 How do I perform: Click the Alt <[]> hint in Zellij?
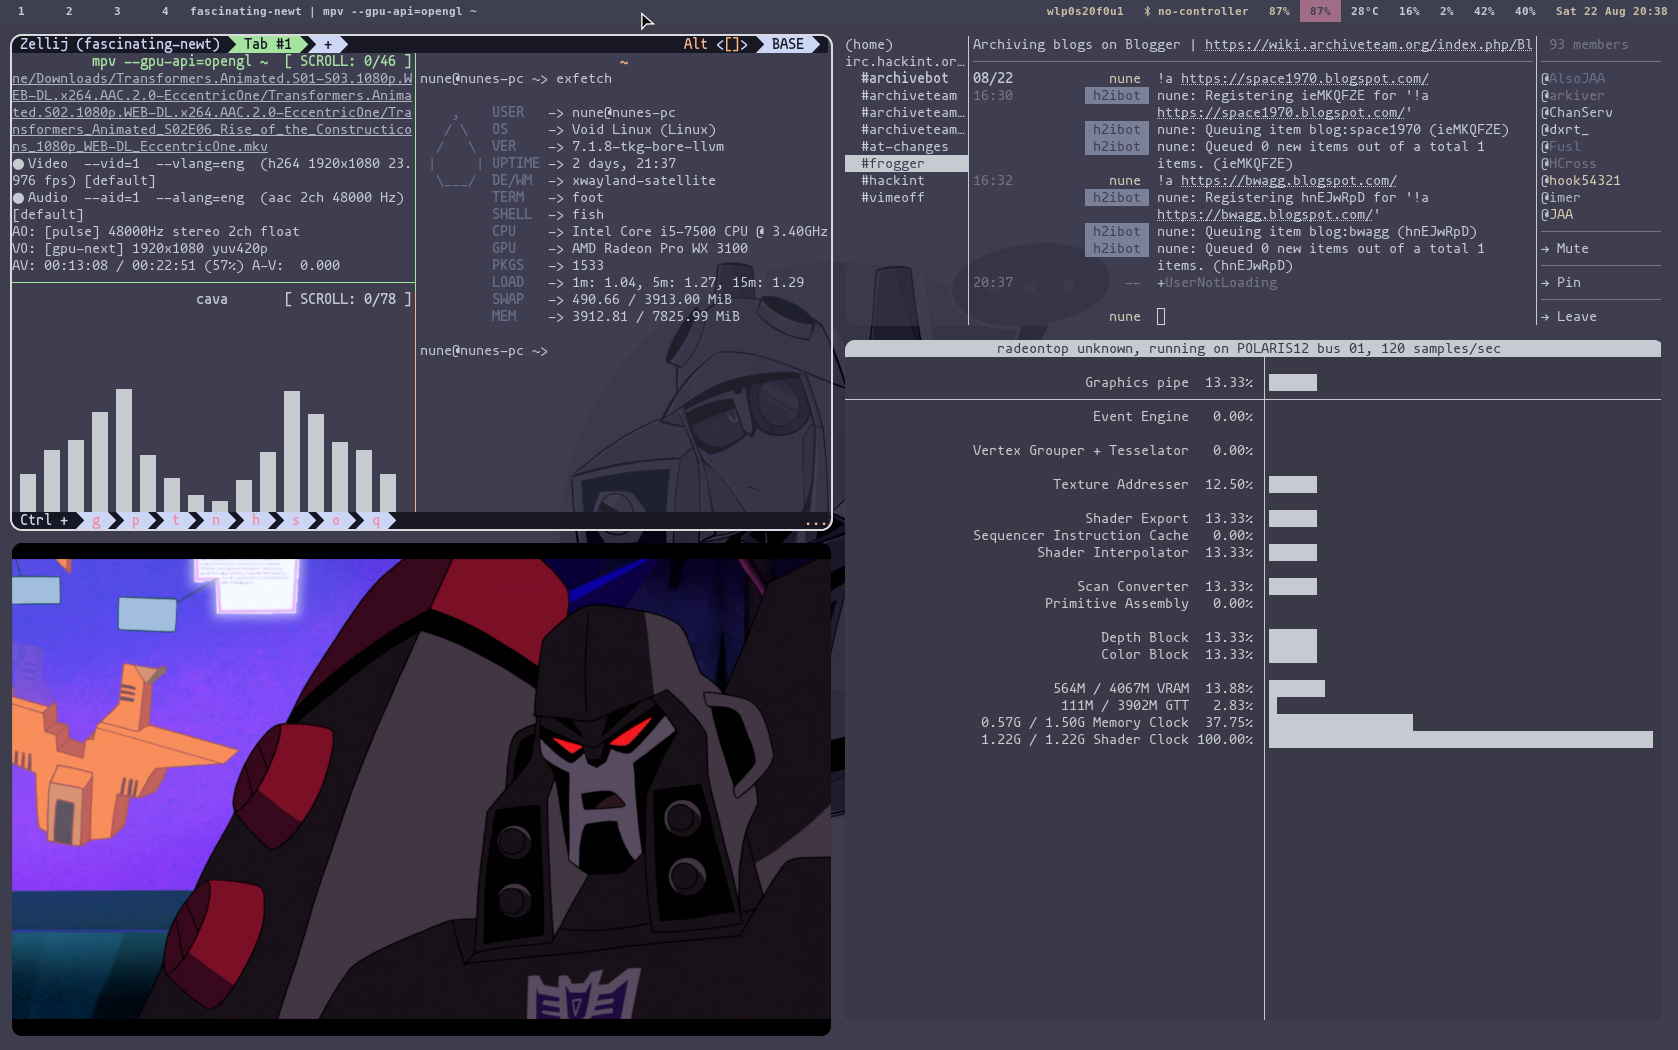(x=716, y=44)
